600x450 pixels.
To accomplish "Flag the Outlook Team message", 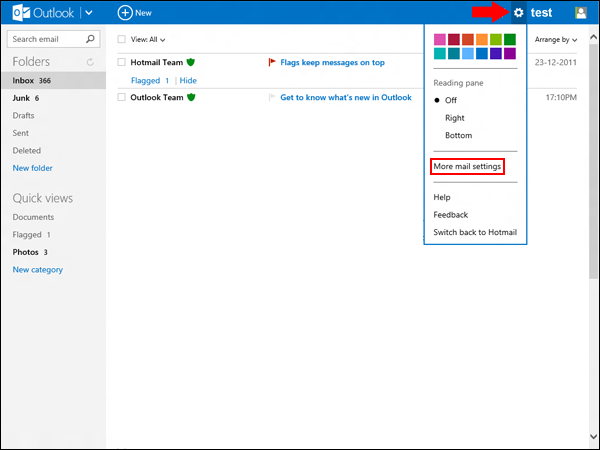I will point(272,97).
